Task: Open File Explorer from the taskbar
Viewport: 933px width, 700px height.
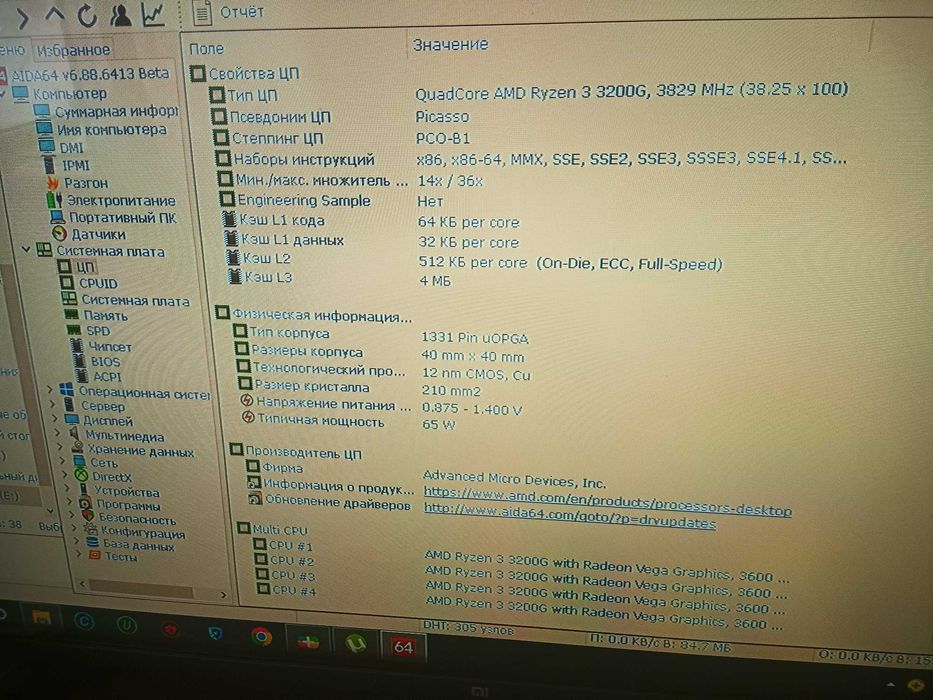Action: click(41, 619)
